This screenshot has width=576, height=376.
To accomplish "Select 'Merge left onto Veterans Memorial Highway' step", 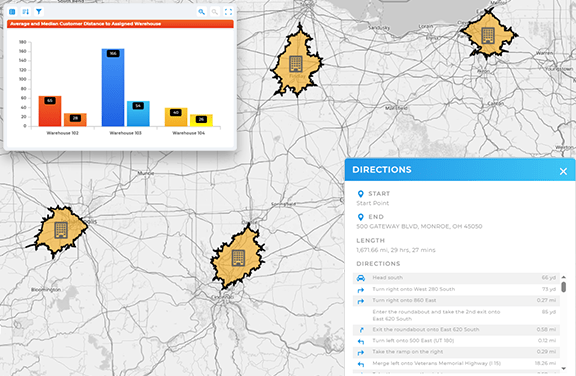I will pos(456,364).
